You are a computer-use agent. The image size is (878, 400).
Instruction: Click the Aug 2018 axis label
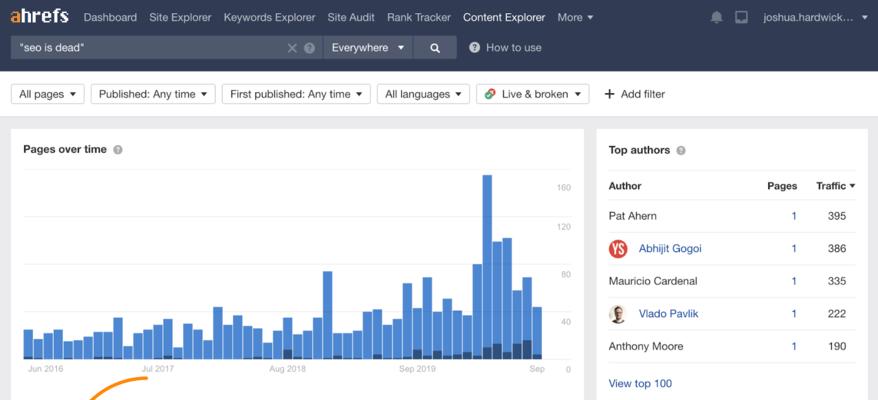click(x=287, y=369)
